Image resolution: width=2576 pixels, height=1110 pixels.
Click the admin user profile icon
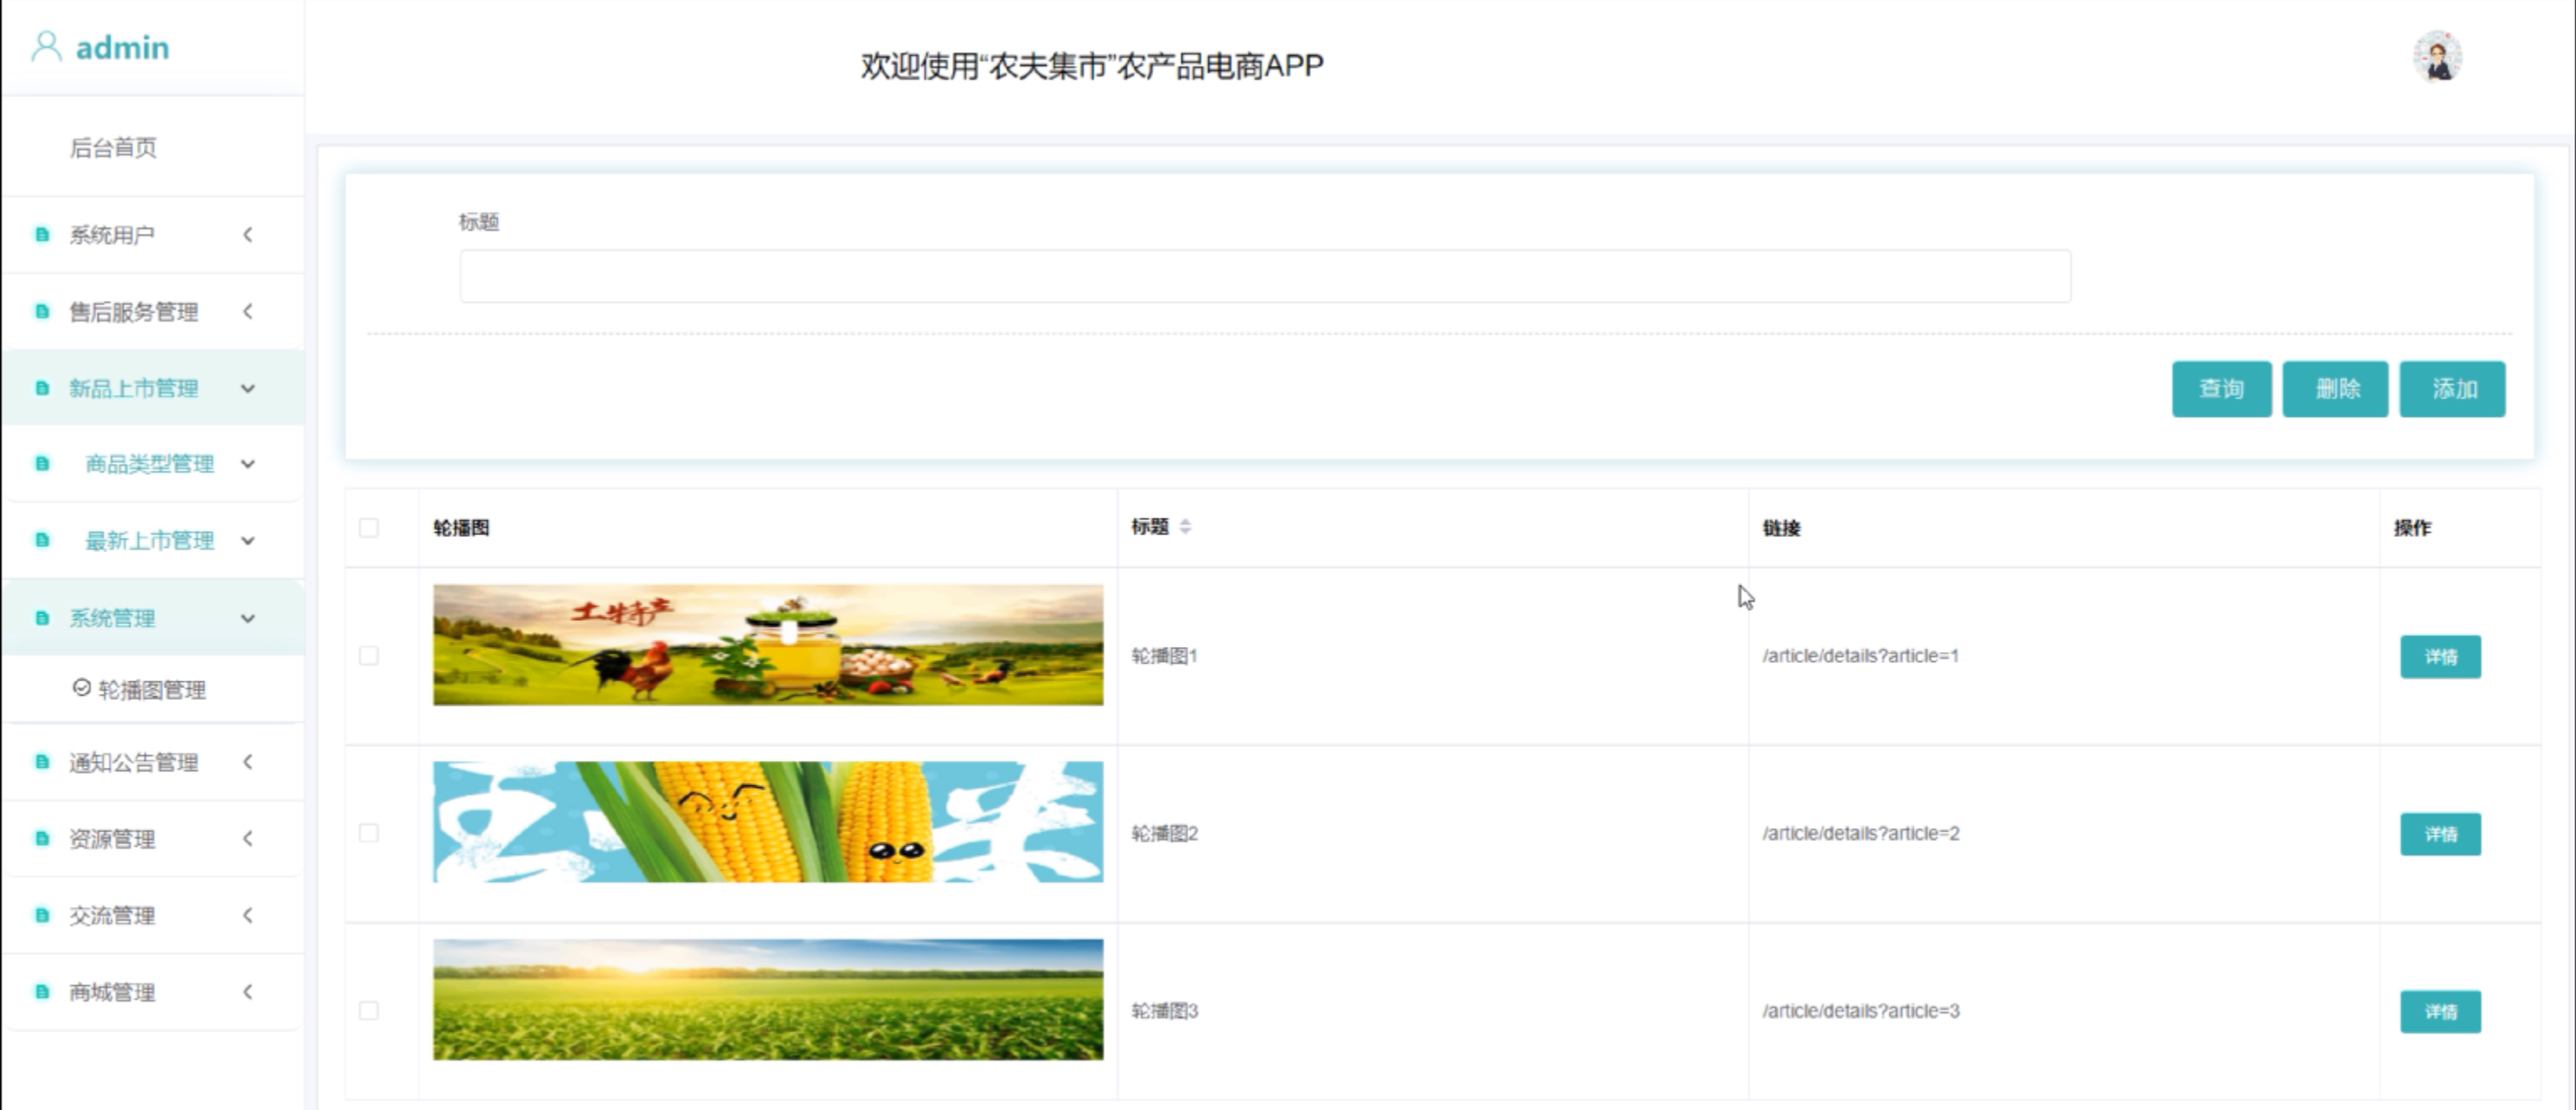tap(46, 47)
